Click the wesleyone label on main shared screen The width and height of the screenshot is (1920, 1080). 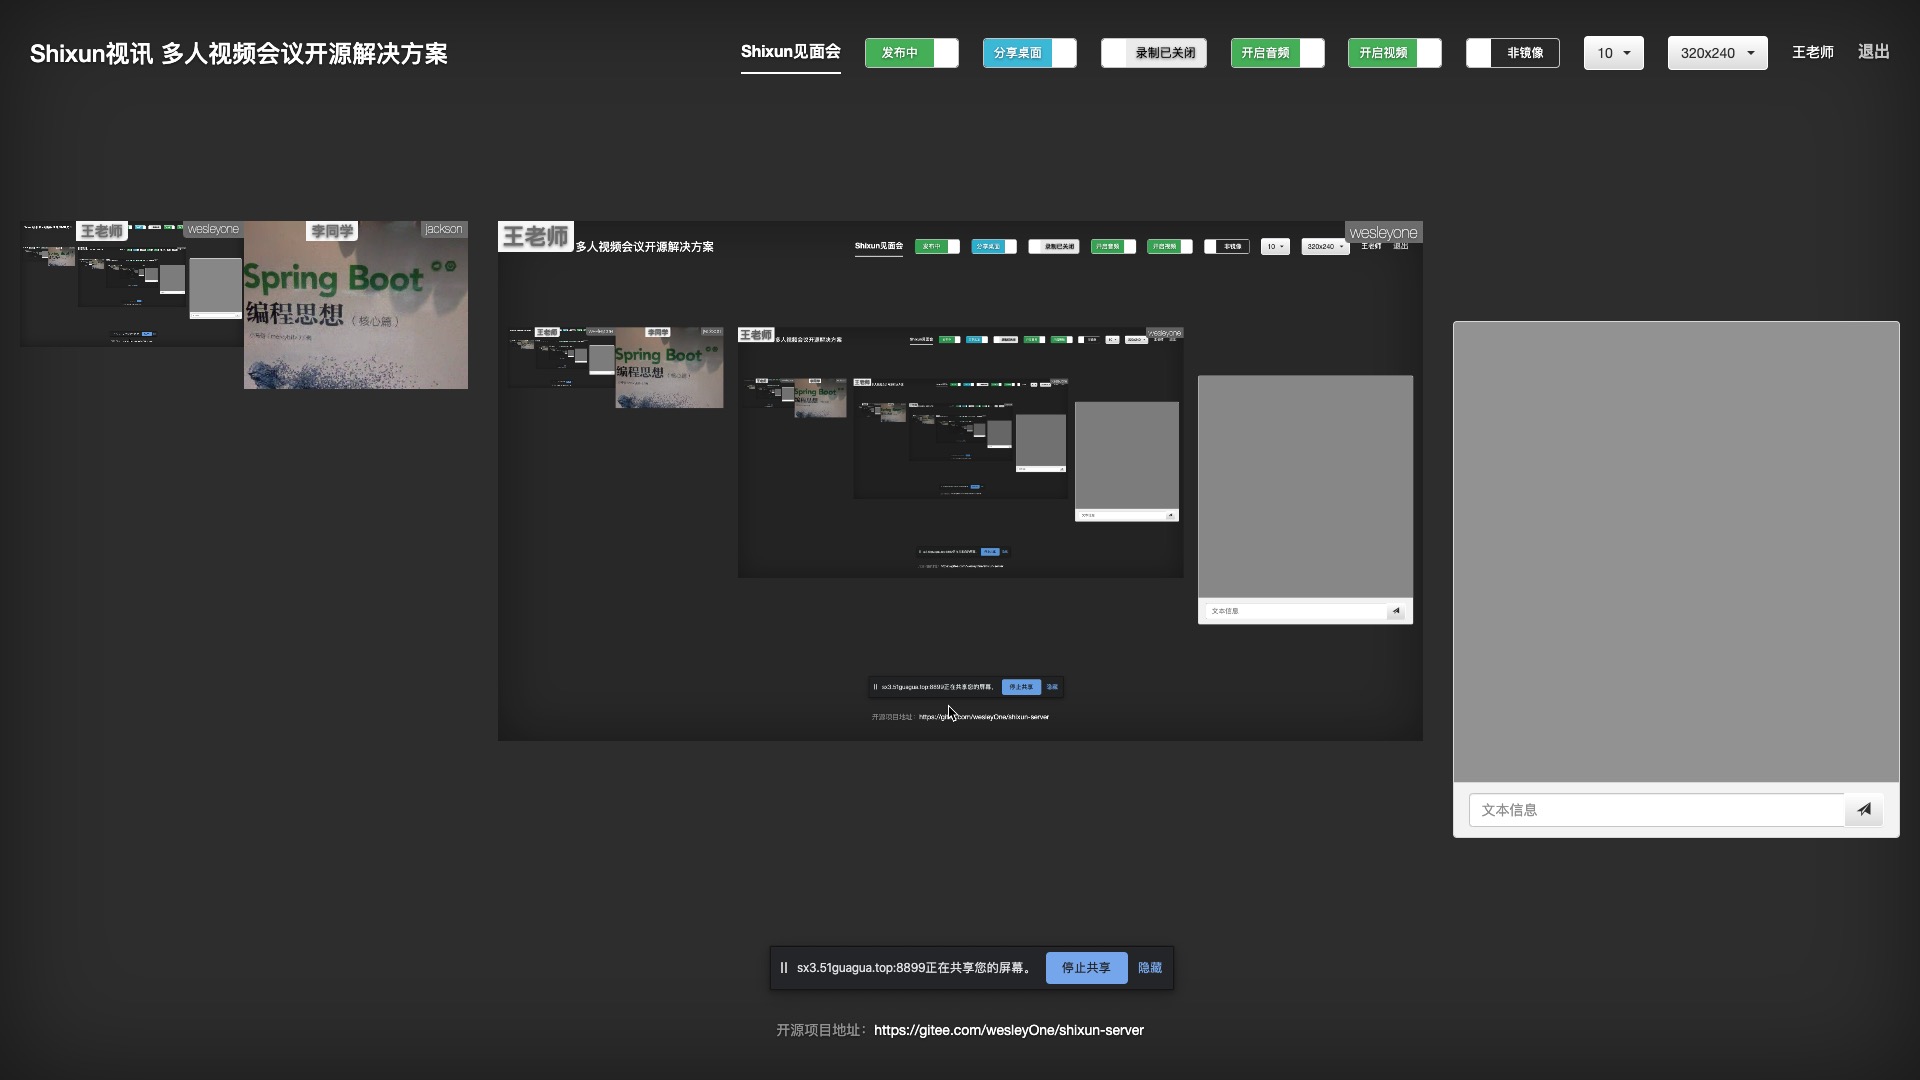click(x=1383, y=233)
